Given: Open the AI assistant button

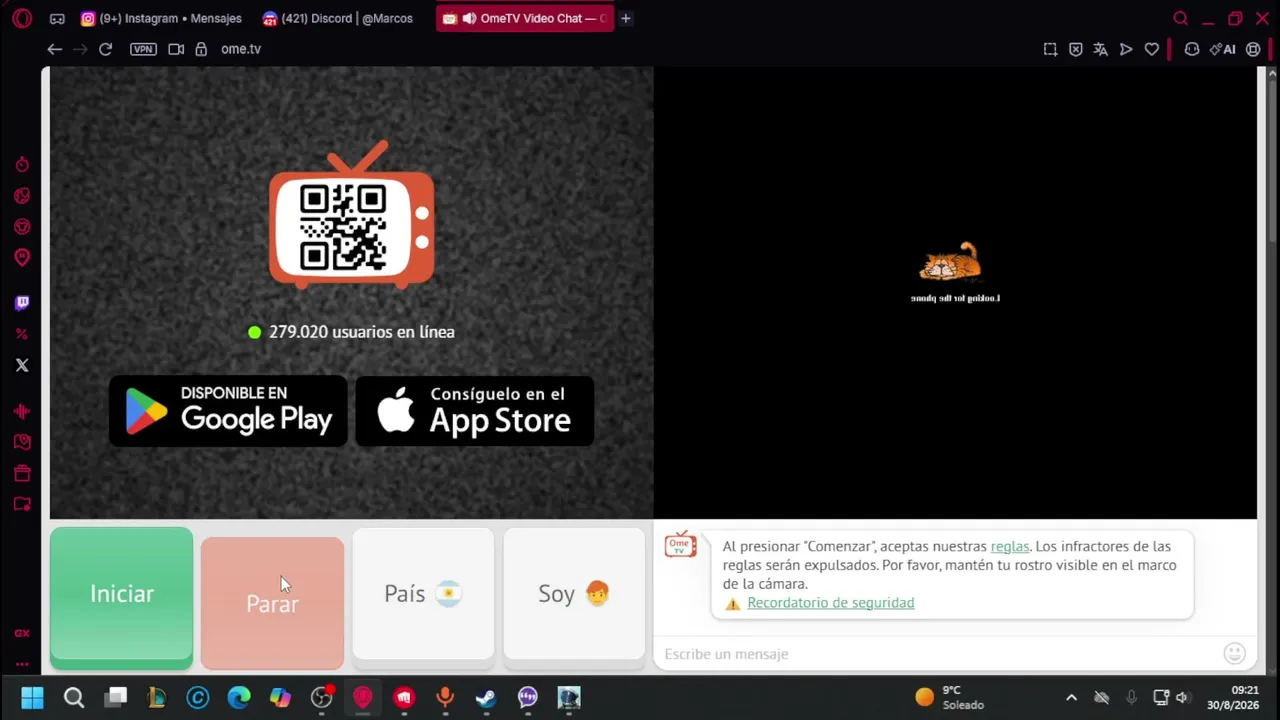Looking at the screenshot, I should click(1222, 49).
